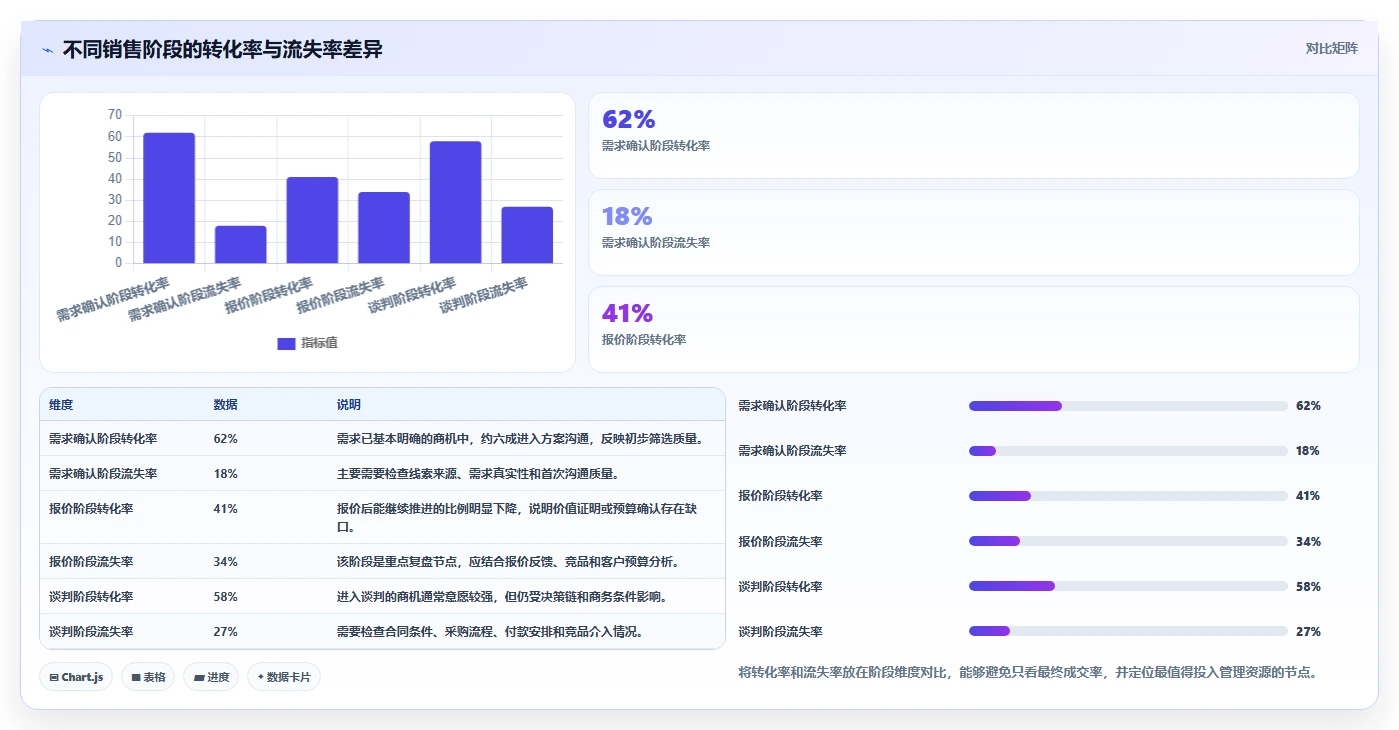Click the y-axis value 70 in the chart
The height and width of the screenshot is (730, 1399).
pyautogui.click(x=115, y=115)
